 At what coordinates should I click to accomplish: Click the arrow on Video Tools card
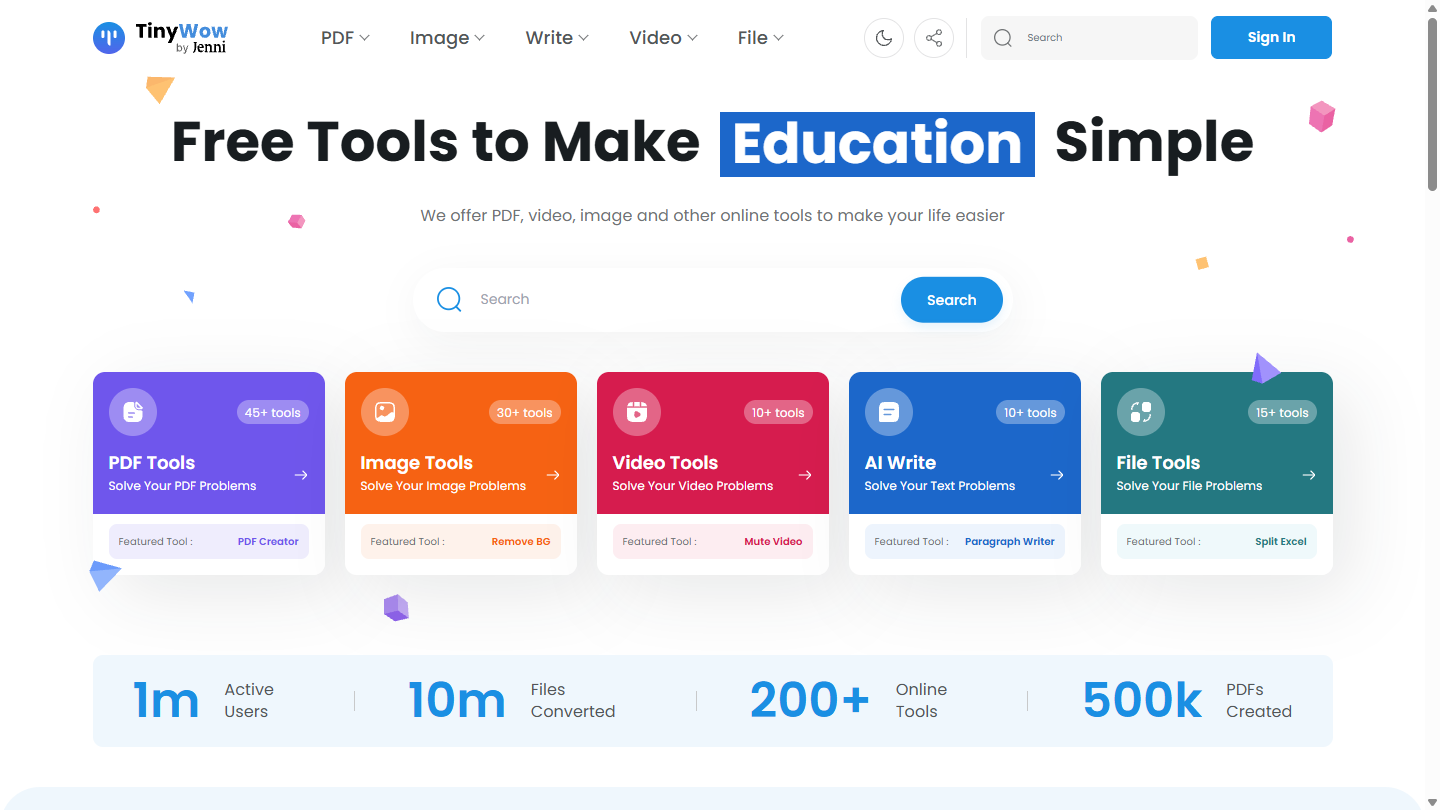tap(805, 475)
